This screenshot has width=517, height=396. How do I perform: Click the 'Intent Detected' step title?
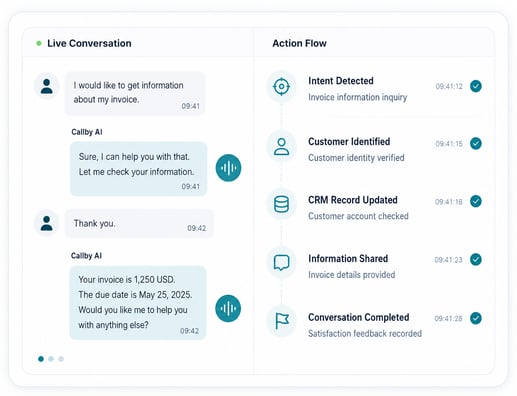pyautogui.click(x=341, y=81)
